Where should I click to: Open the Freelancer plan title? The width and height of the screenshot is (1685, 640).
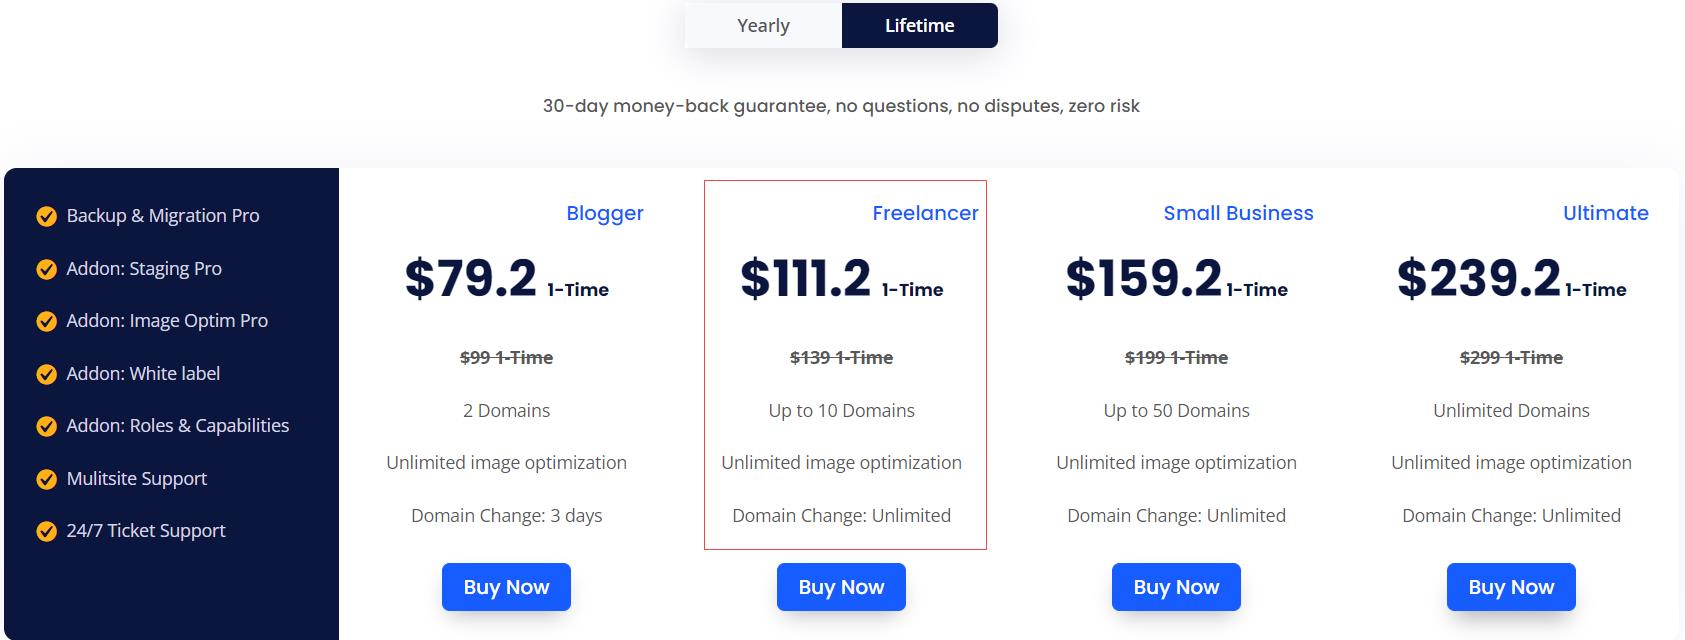click(925, 213)
